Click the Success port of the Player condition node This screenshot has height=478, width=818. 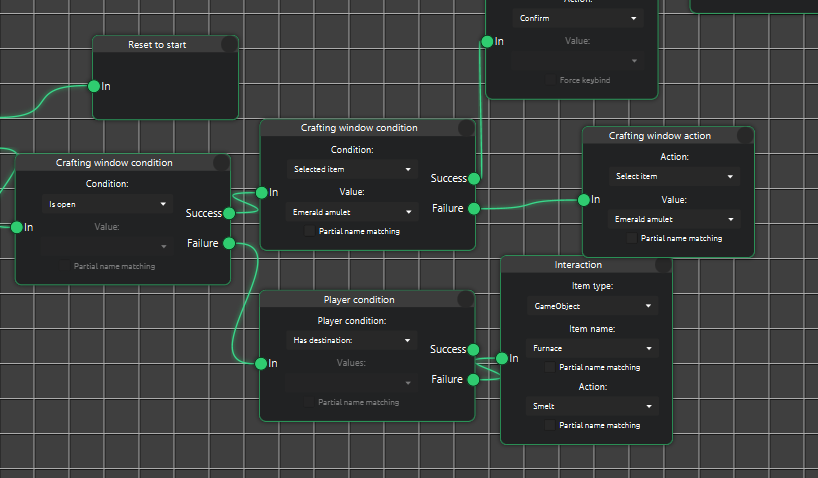(473, 350)
